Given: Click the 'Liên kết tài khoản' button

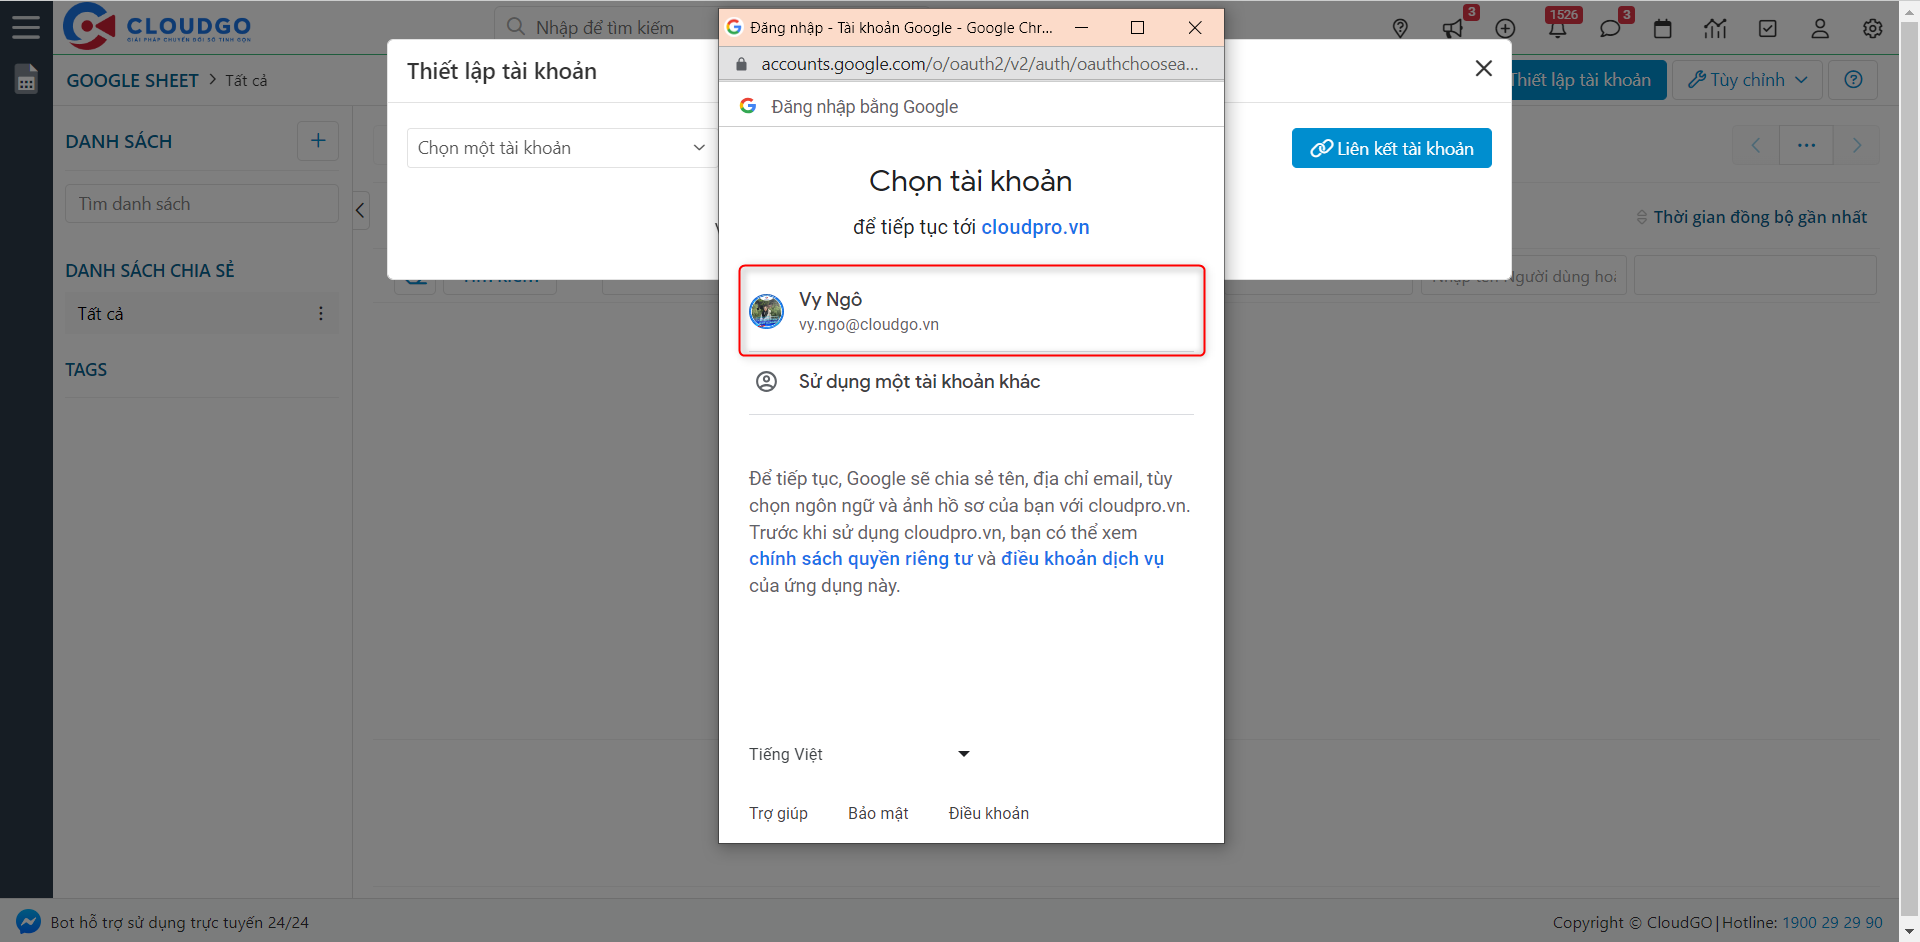Looking at the screenshot, I should tap(1391, 147).
